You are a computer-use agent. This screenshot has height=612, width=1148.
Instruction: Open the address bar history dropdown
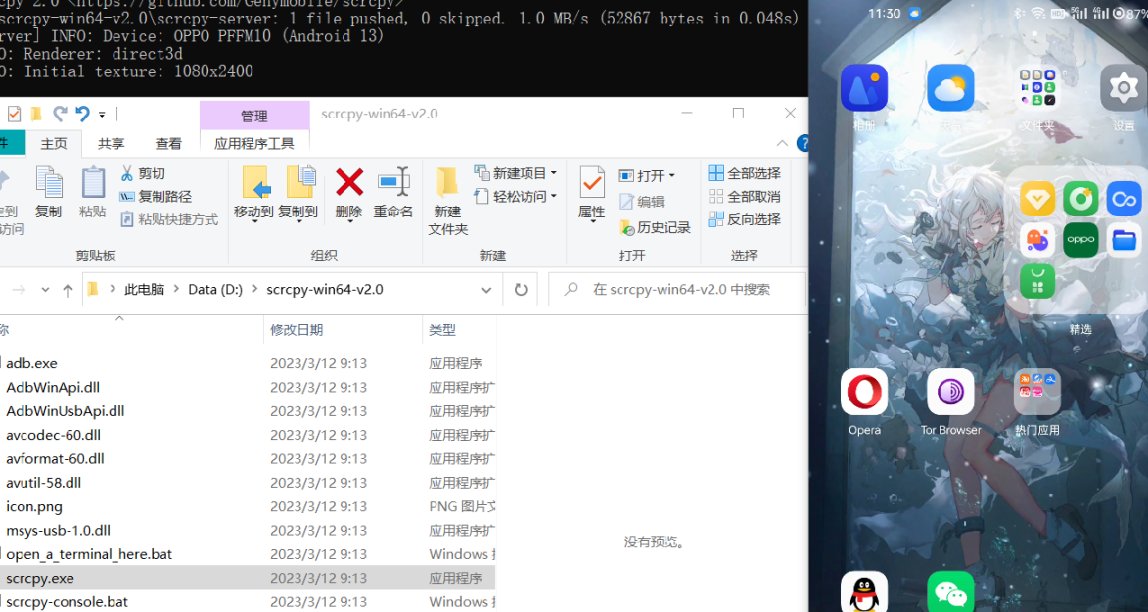(486, 290)
